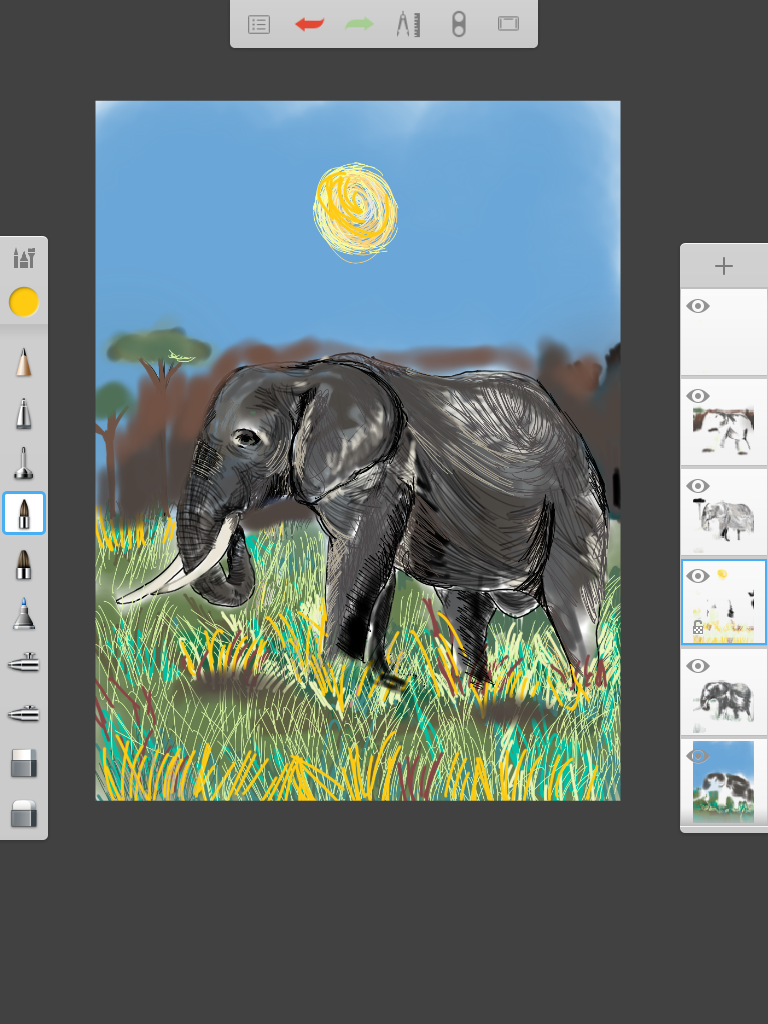
Task: Hide the brown background mountains layer
Action: coord(697,396)
